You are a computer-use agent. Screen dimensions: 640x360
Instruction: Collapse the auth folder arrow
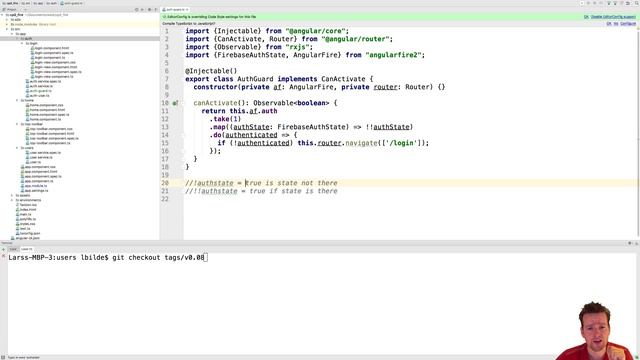17,38
